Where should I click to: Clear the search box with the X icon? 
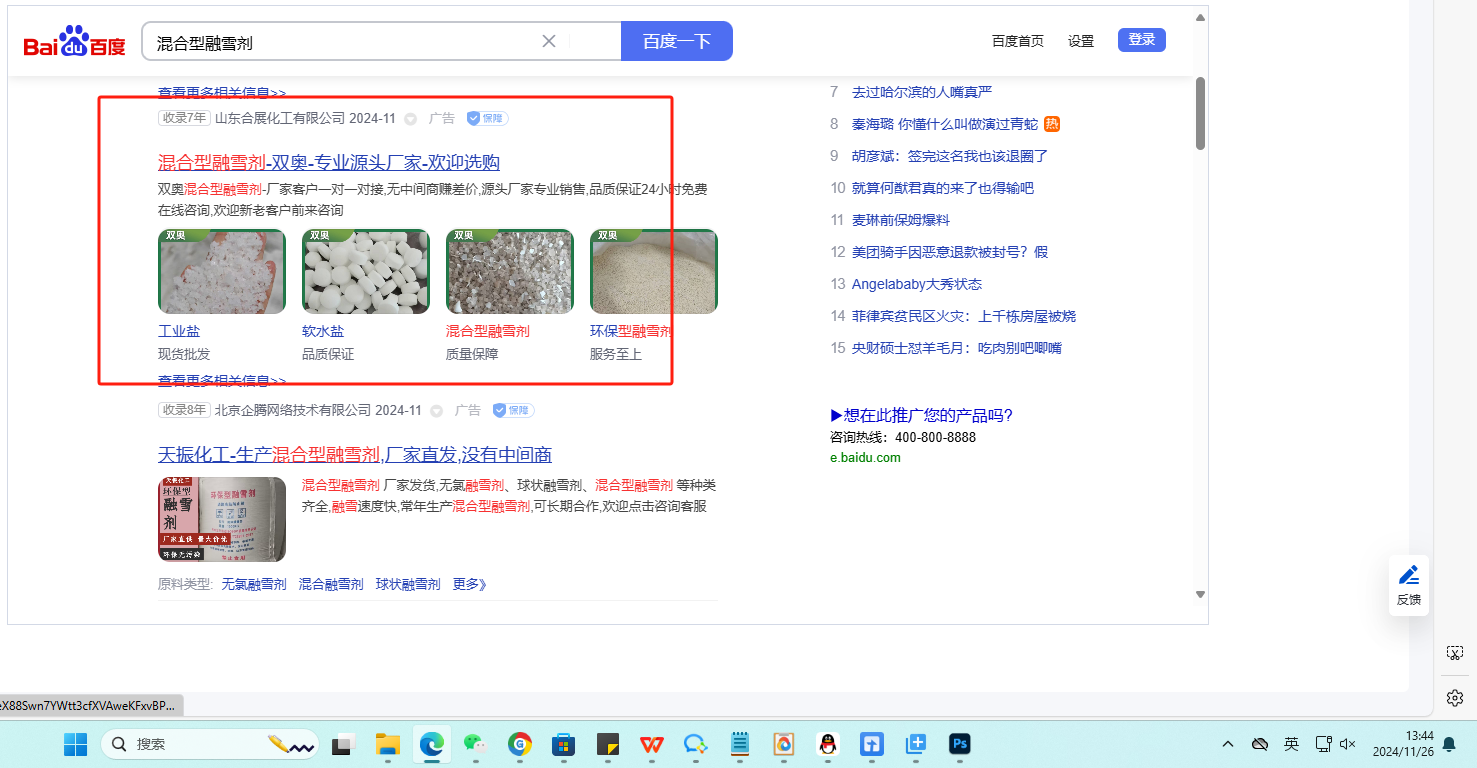tap(548, 41)
